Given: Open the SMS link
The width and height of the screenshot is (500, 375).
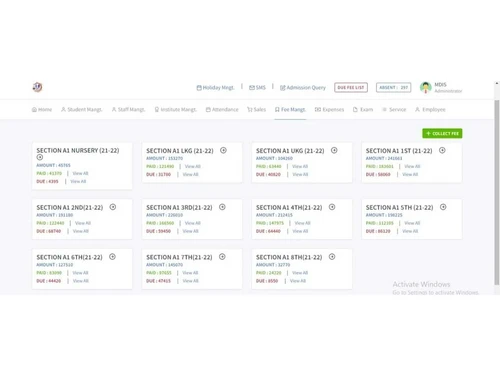Looking at the screenshot, I should (x=257, y=88).
